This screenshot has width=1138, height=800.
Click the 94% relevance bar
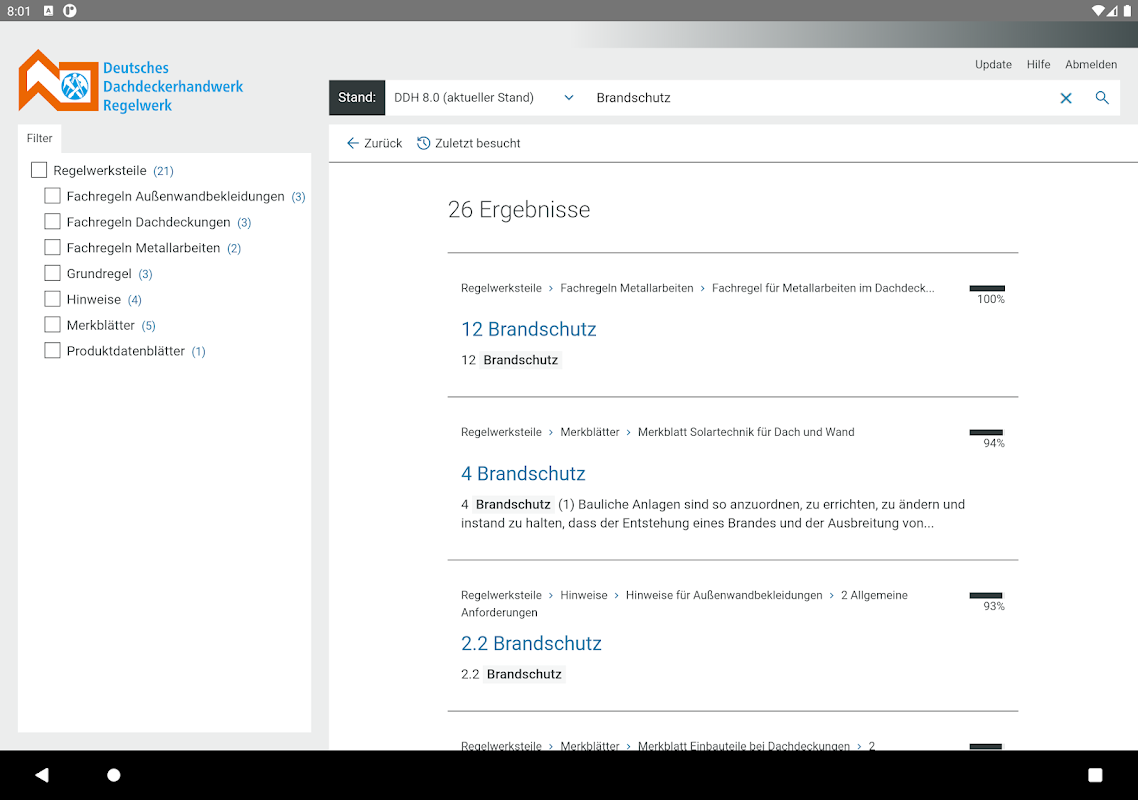point(986,433)
